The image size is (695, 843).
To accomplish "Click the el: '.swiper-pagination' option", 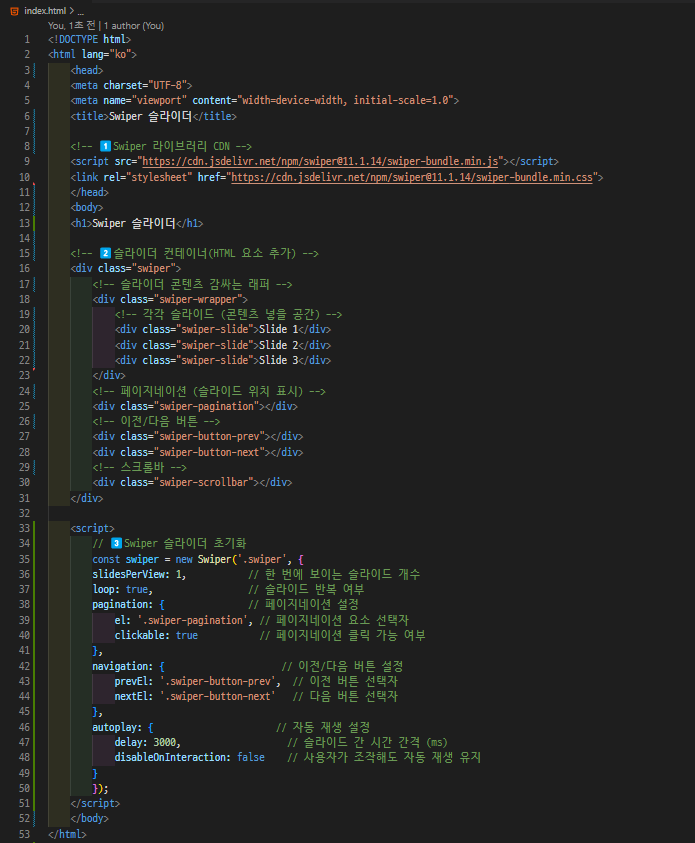I will coord(183,620).
